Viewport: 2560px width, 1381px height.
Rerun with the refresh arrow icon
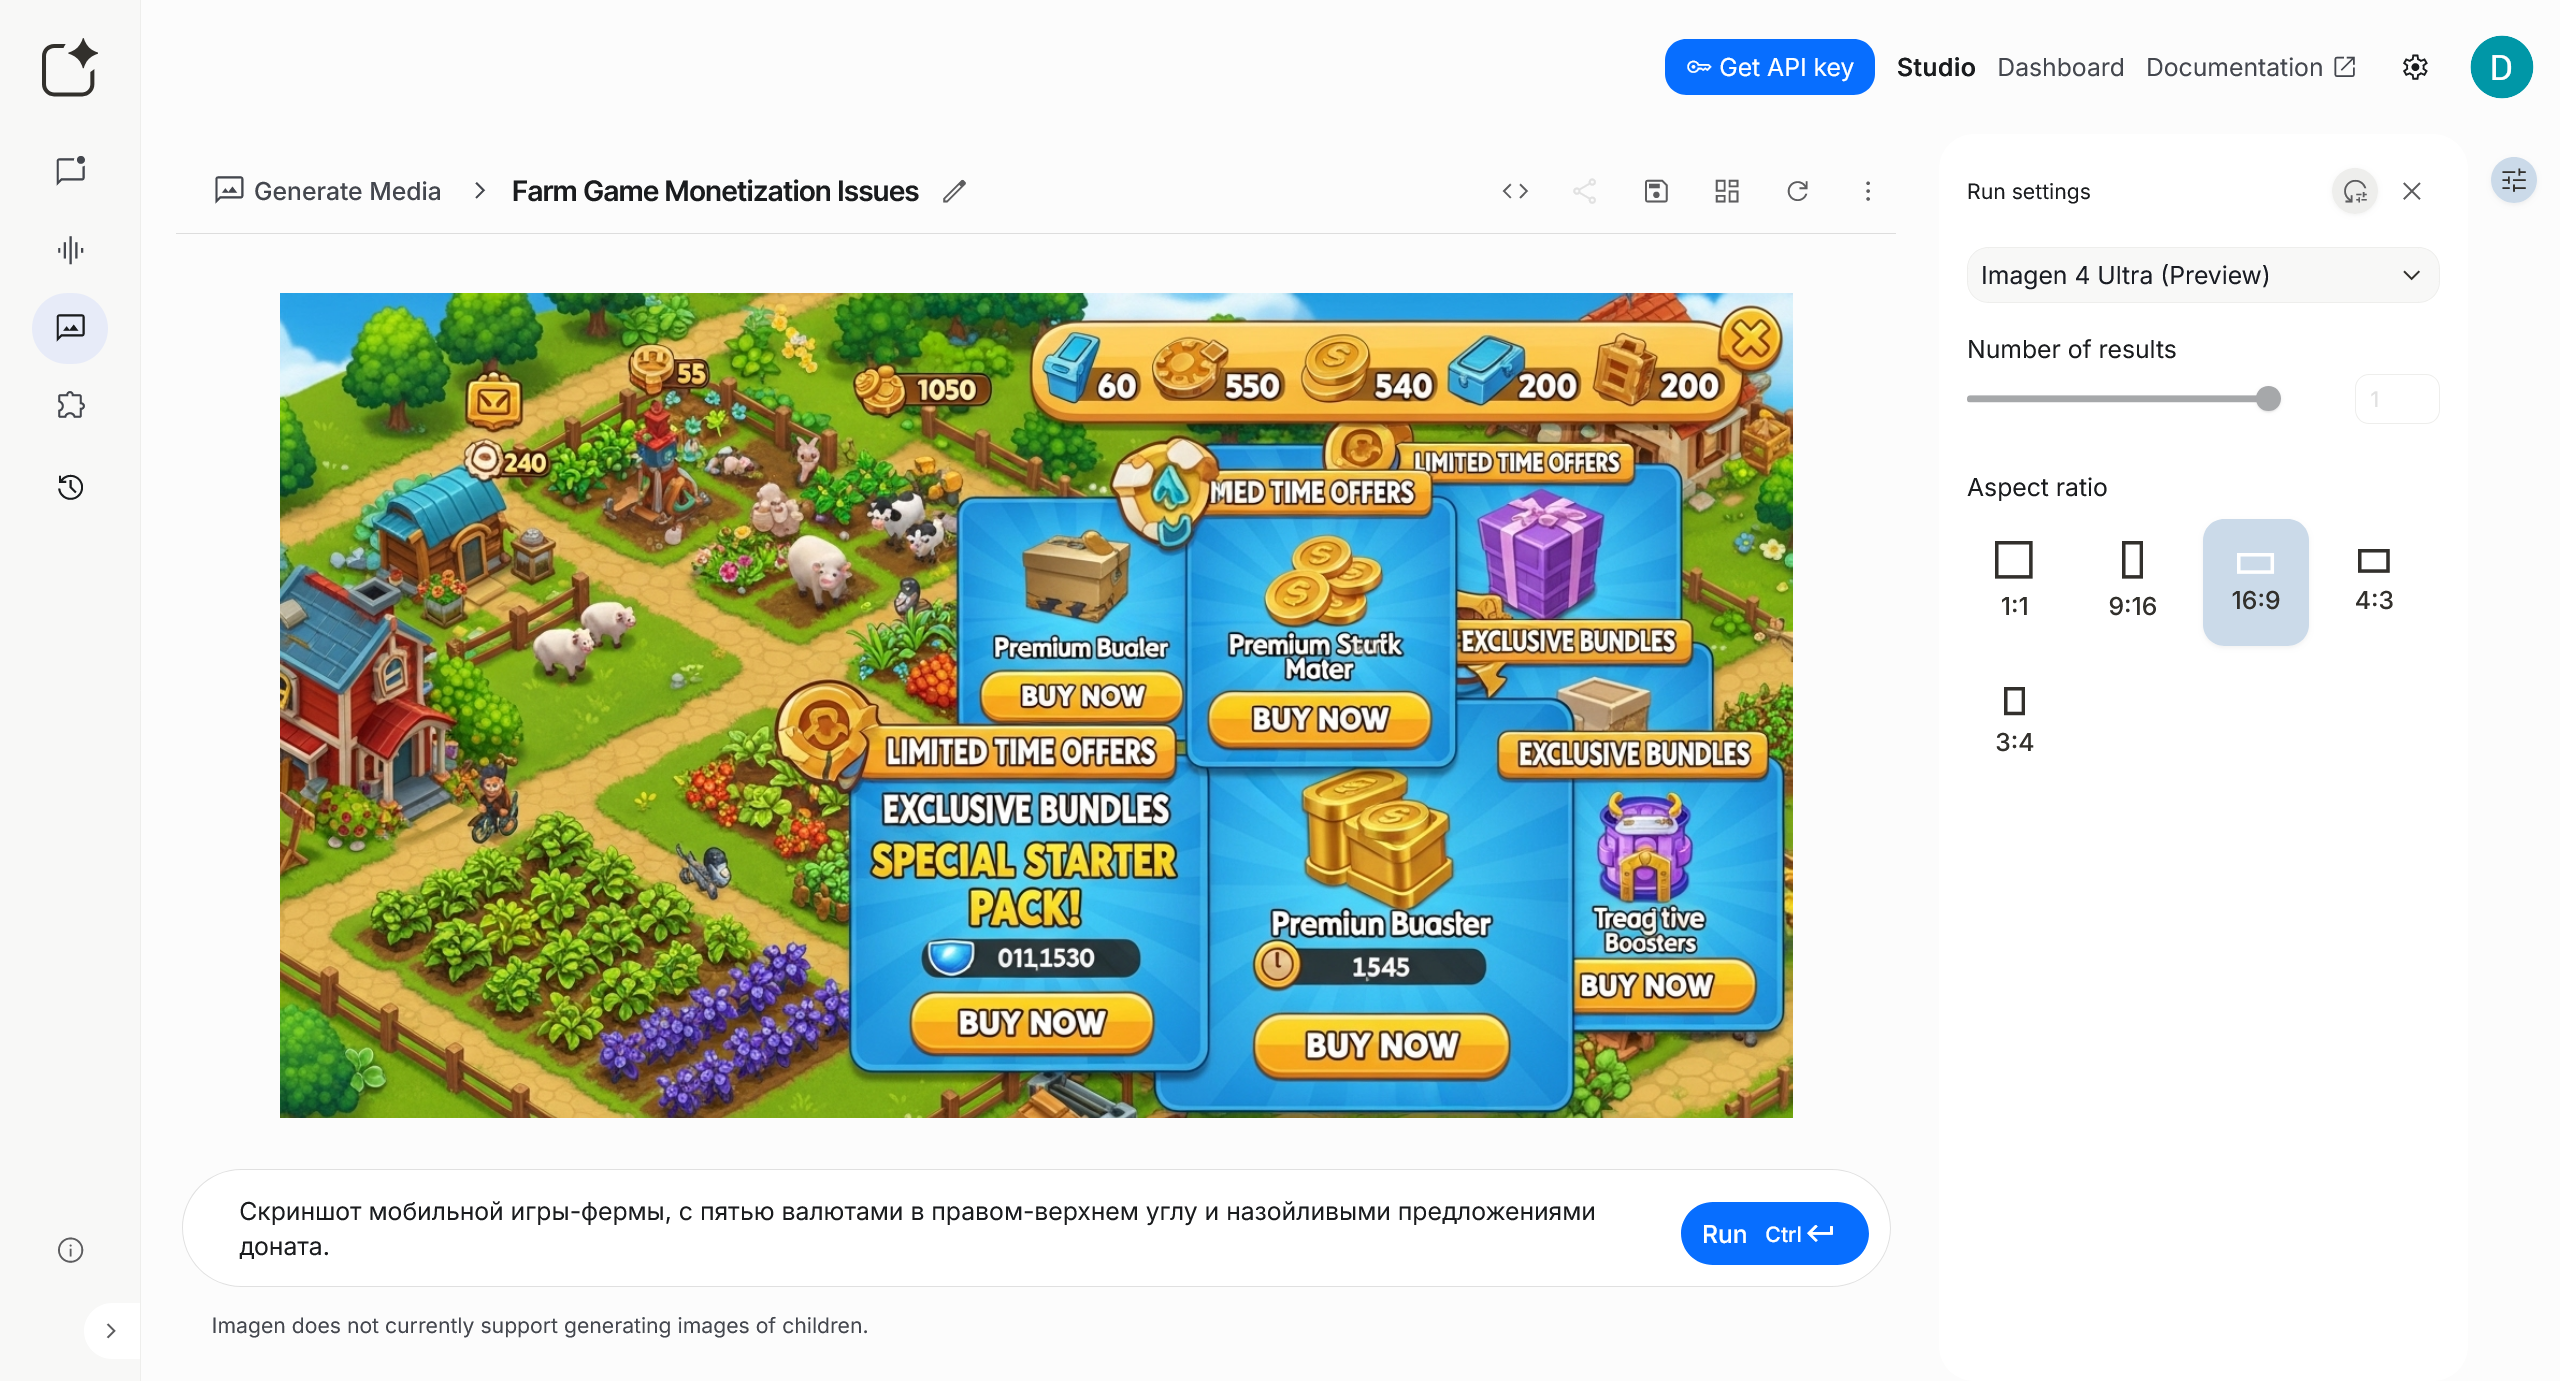(x=1798, y=191)
